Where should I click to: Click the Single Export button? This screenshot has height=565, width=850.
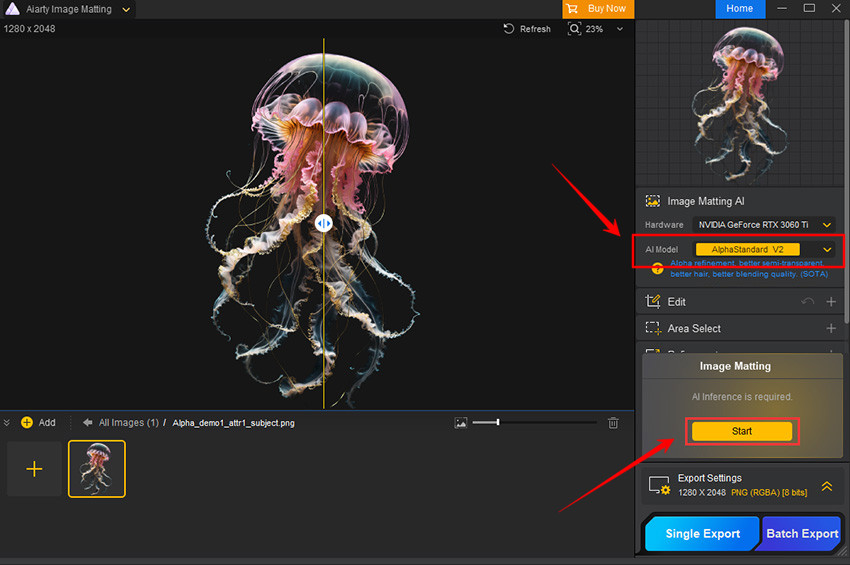tap(702, 533)
